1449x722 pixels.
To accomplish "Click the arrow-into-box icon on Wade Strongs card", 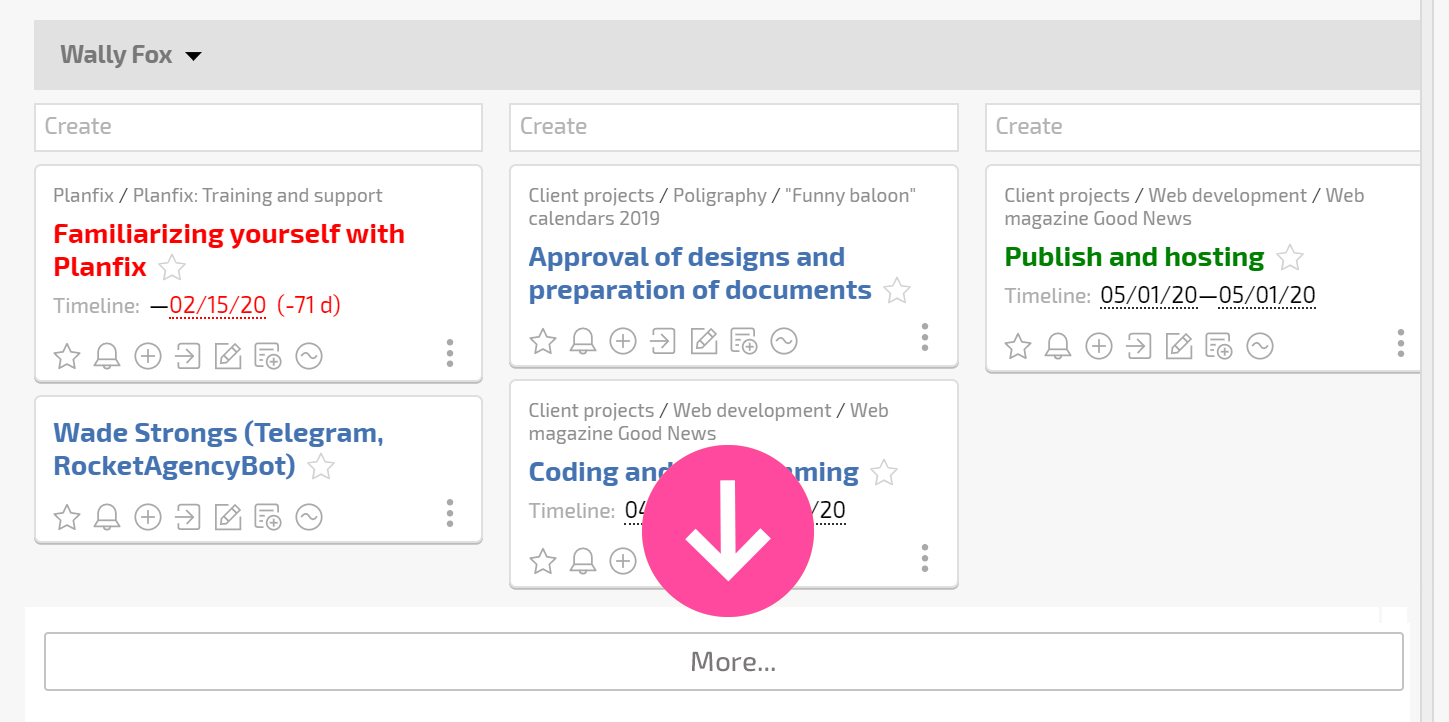I will [x=188, y=517].
